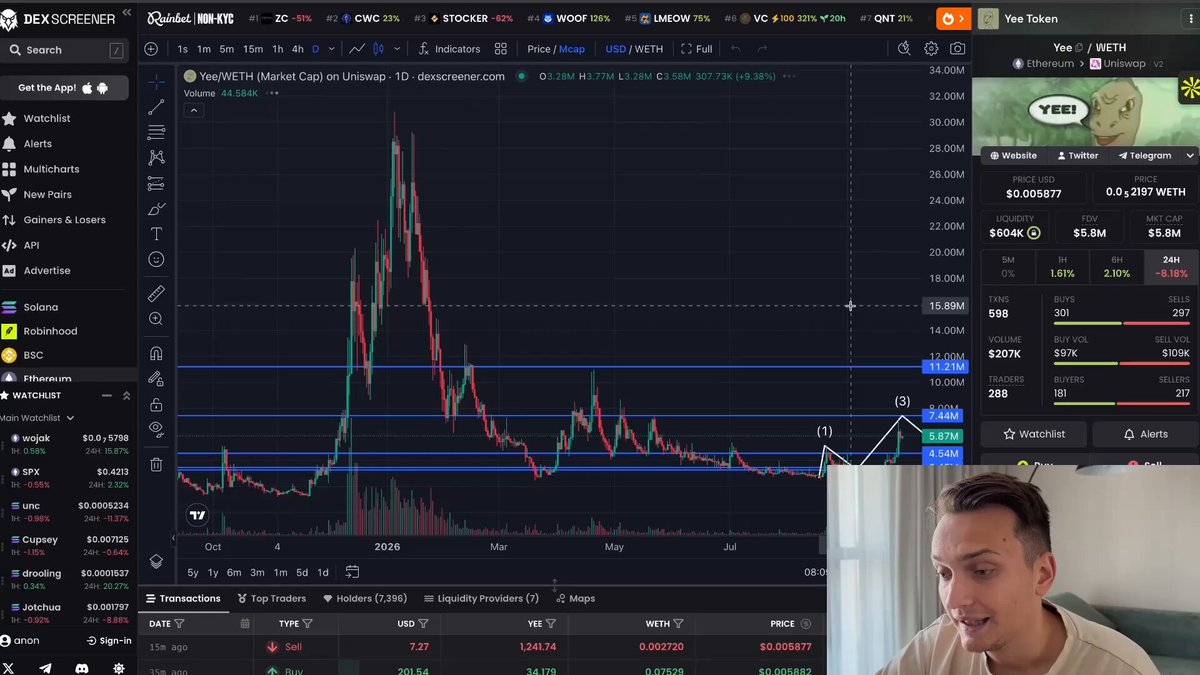Click the add symbol plus icon
The height and width of the screenshot is (675, 1200).
(x=151, y=49)
